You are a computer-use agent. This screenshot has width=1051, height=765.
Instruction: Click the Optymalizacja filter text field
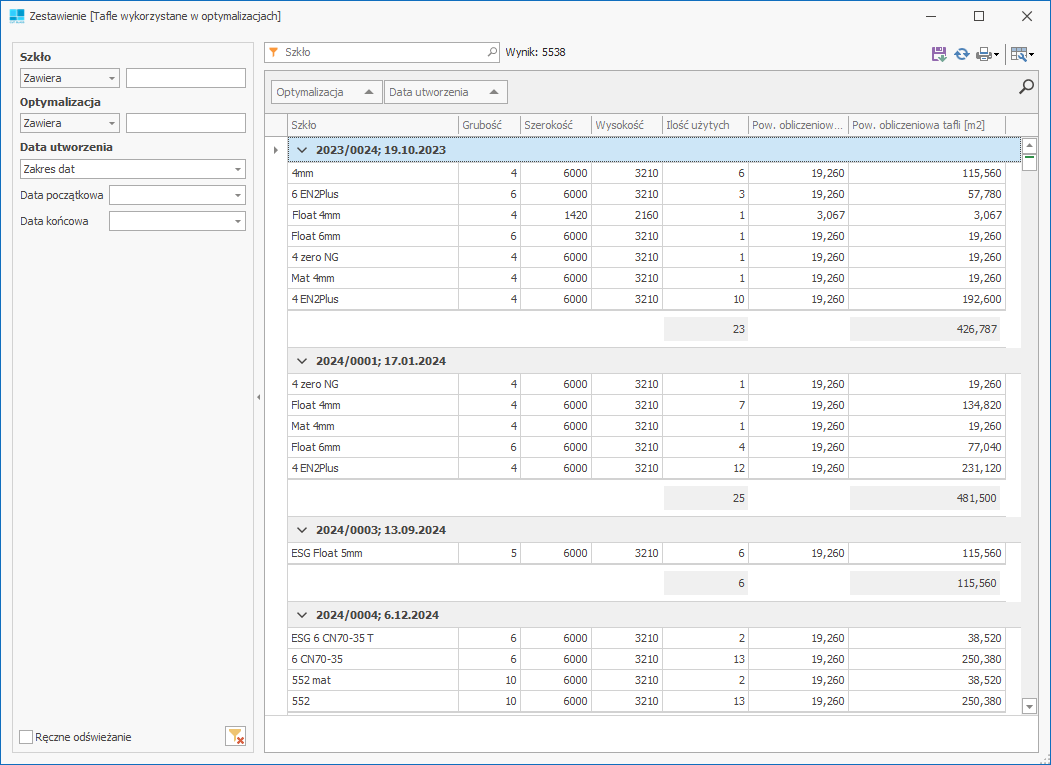click(x=185, y=123)
